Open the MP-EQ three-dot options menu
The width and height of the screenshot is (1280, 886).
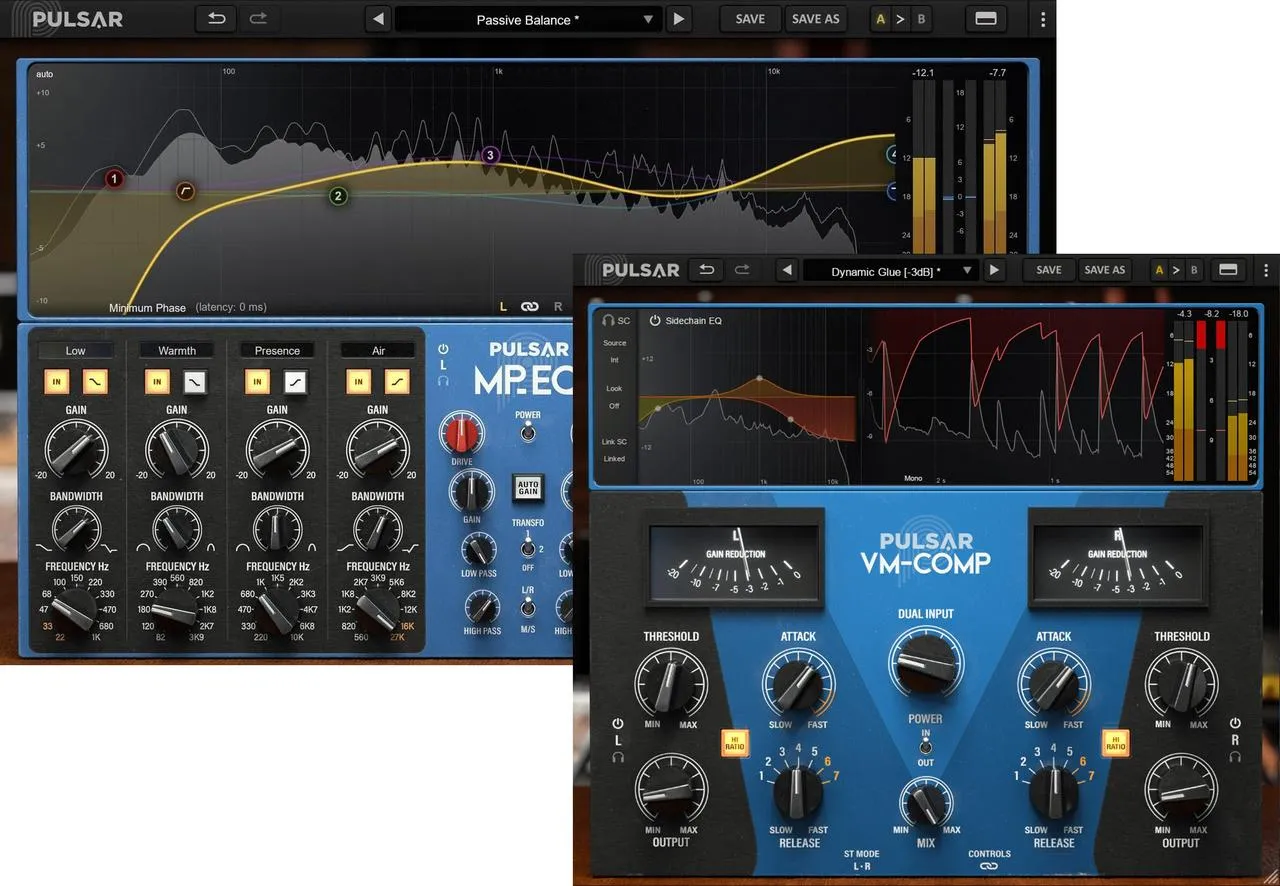tap(1043, 19)
